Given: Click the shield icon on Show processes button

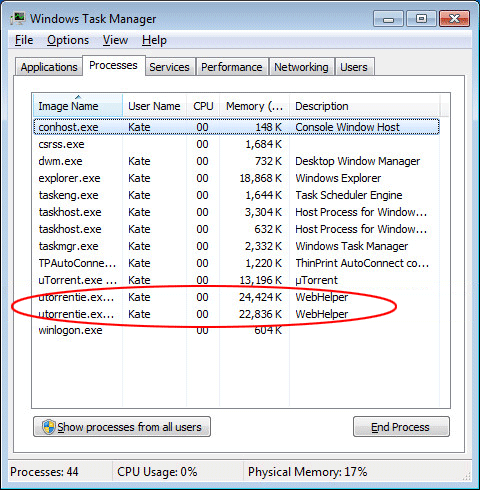Looking at the screenshot, I should point(49,427).
